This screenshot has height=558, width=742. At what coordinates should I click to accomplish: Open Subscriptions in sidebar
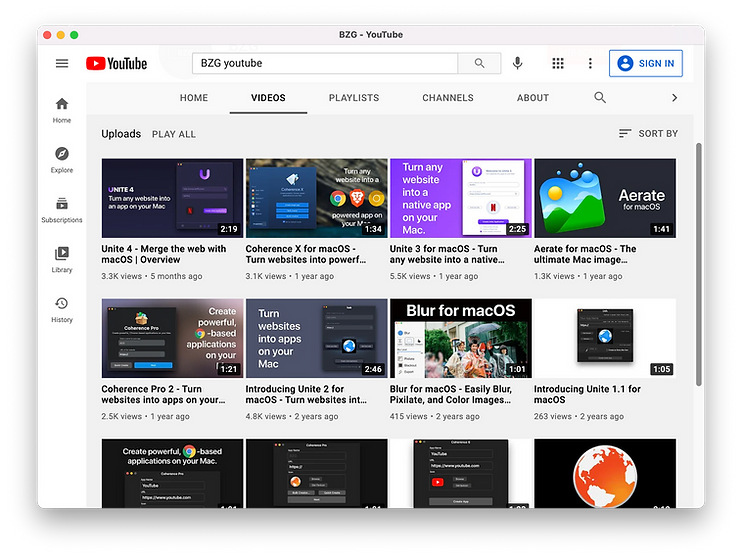click(x=62, y=210)
